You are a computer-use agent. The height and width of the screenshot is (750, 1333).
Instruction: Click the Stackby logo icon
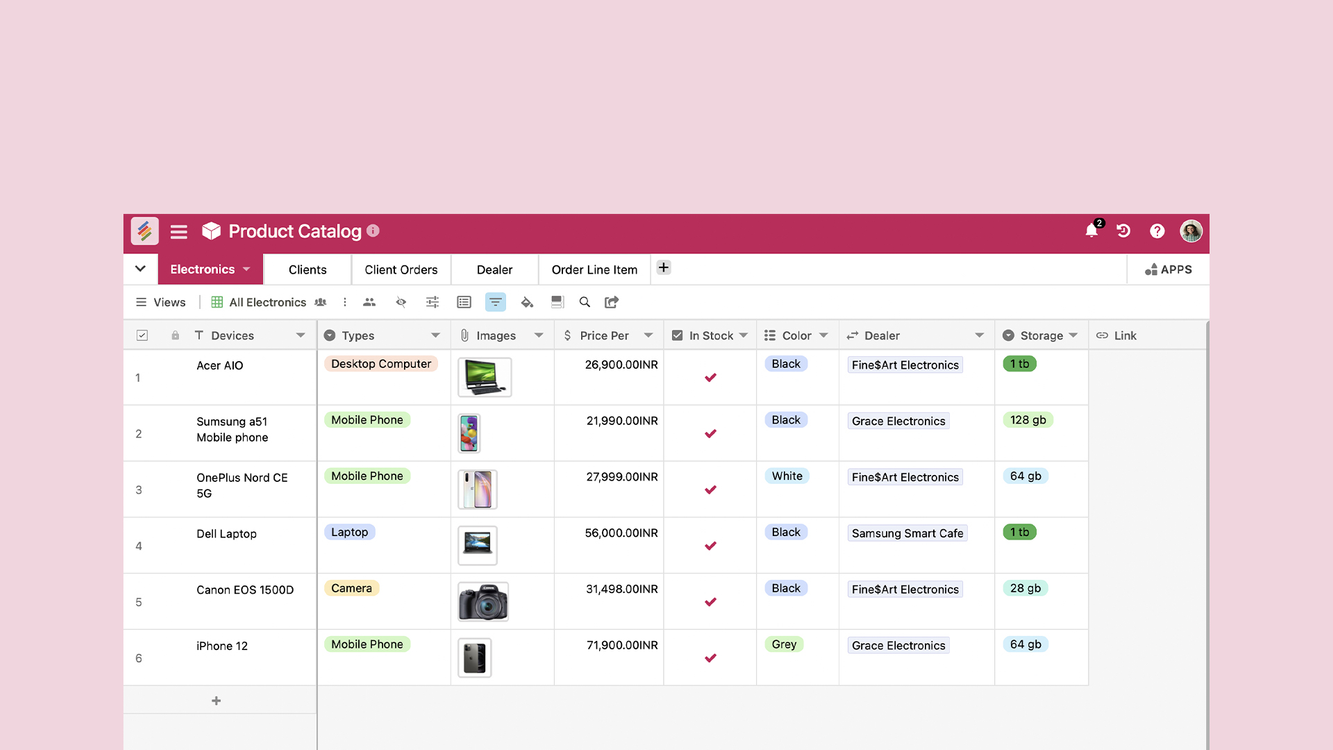tap(145, 231)
